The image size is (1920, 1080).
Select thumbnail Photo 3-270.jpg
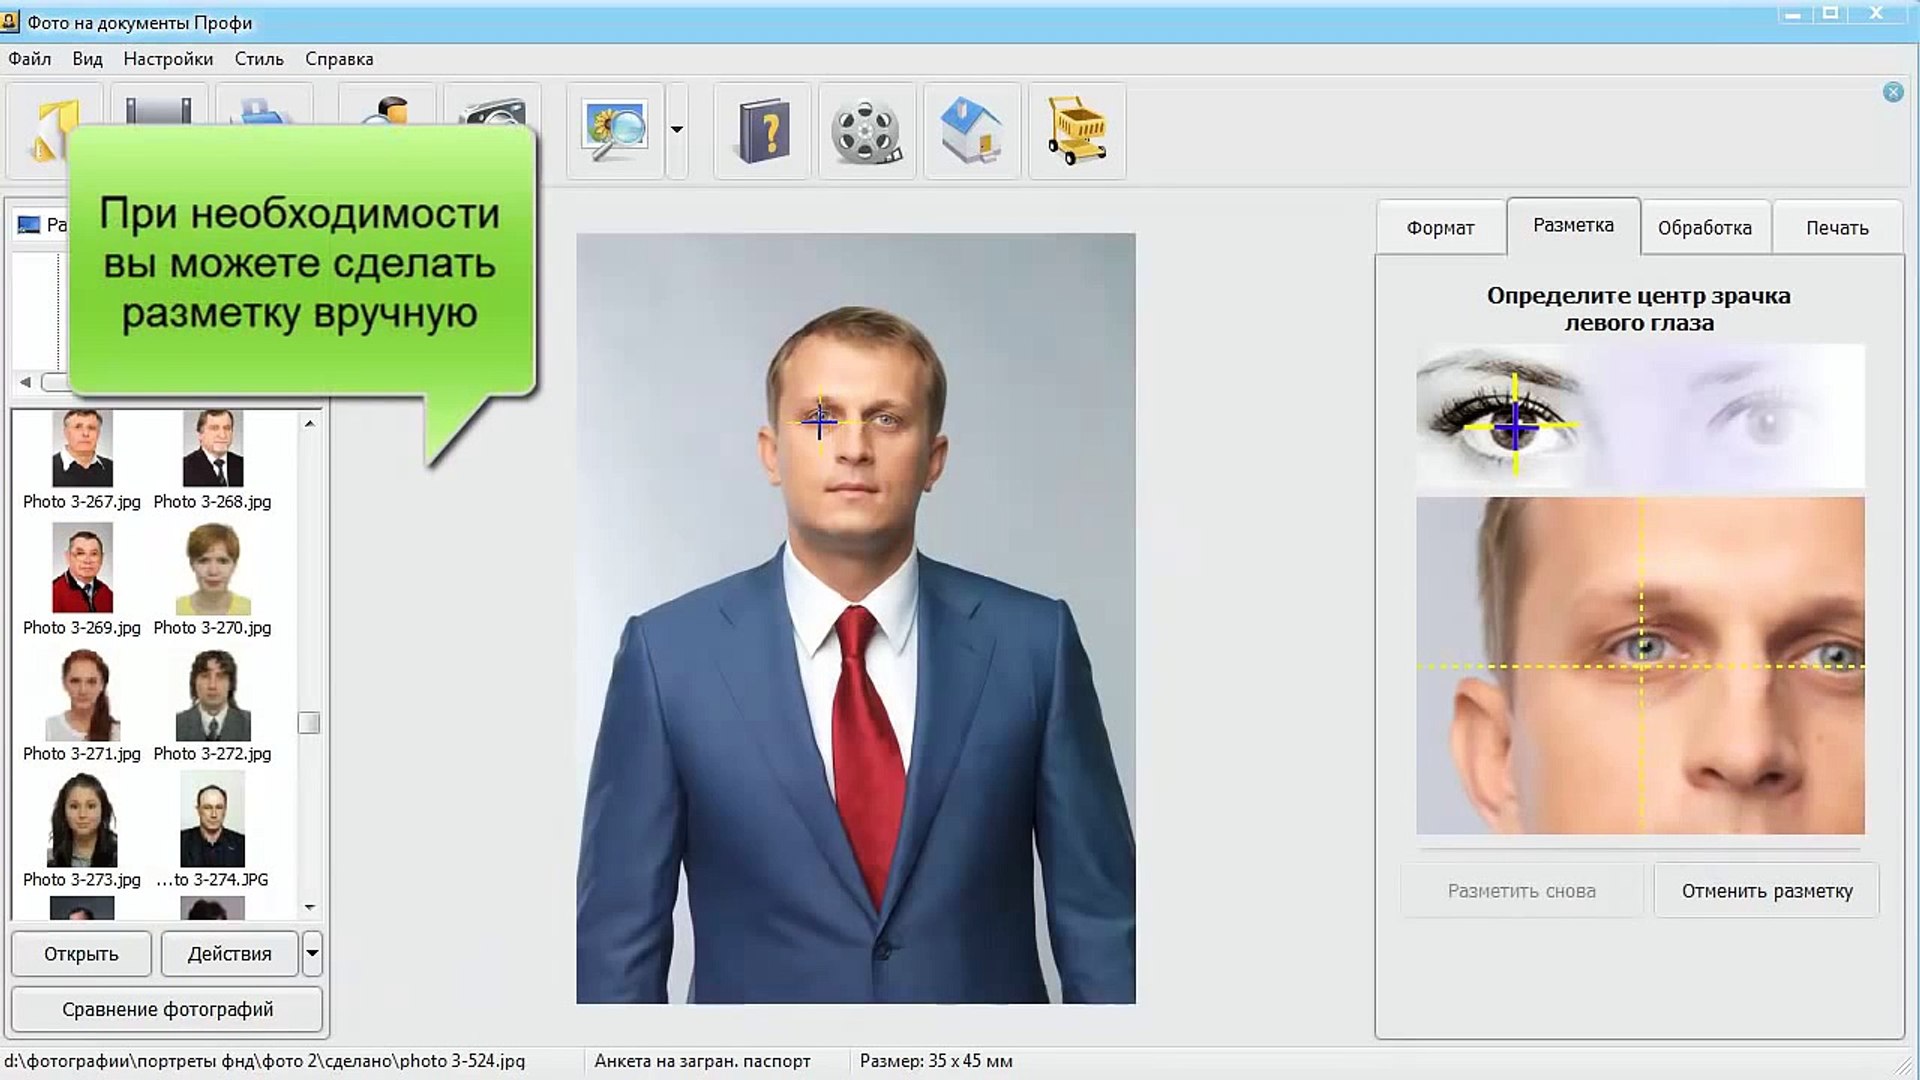click(212, 580)
